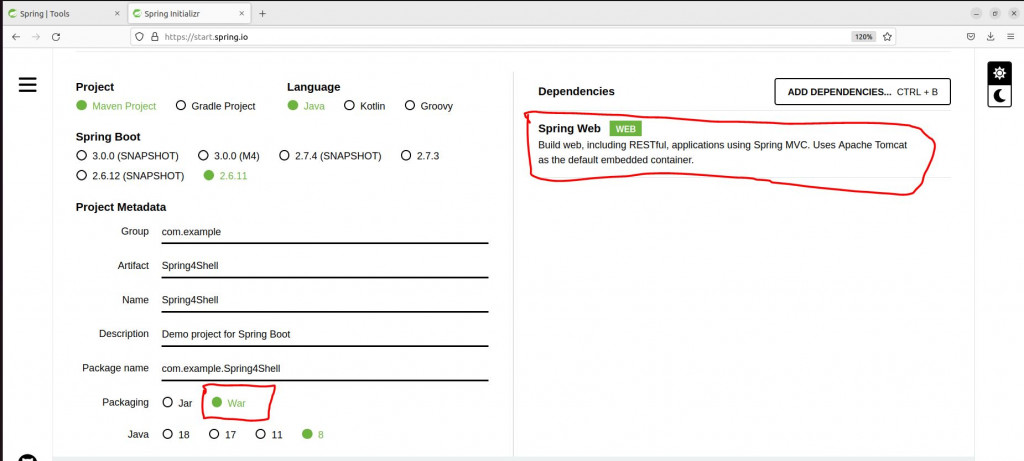1024x461 pixels.
Task: Click the padlock site security icon
Action: tap(155, 37)
